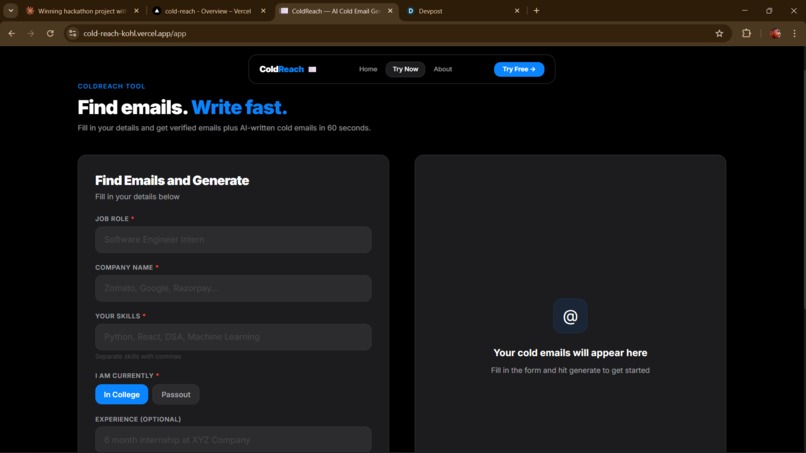Go to Home in the navbar
The width and height of the screenshot is (806, 453).
coord(368,69)
